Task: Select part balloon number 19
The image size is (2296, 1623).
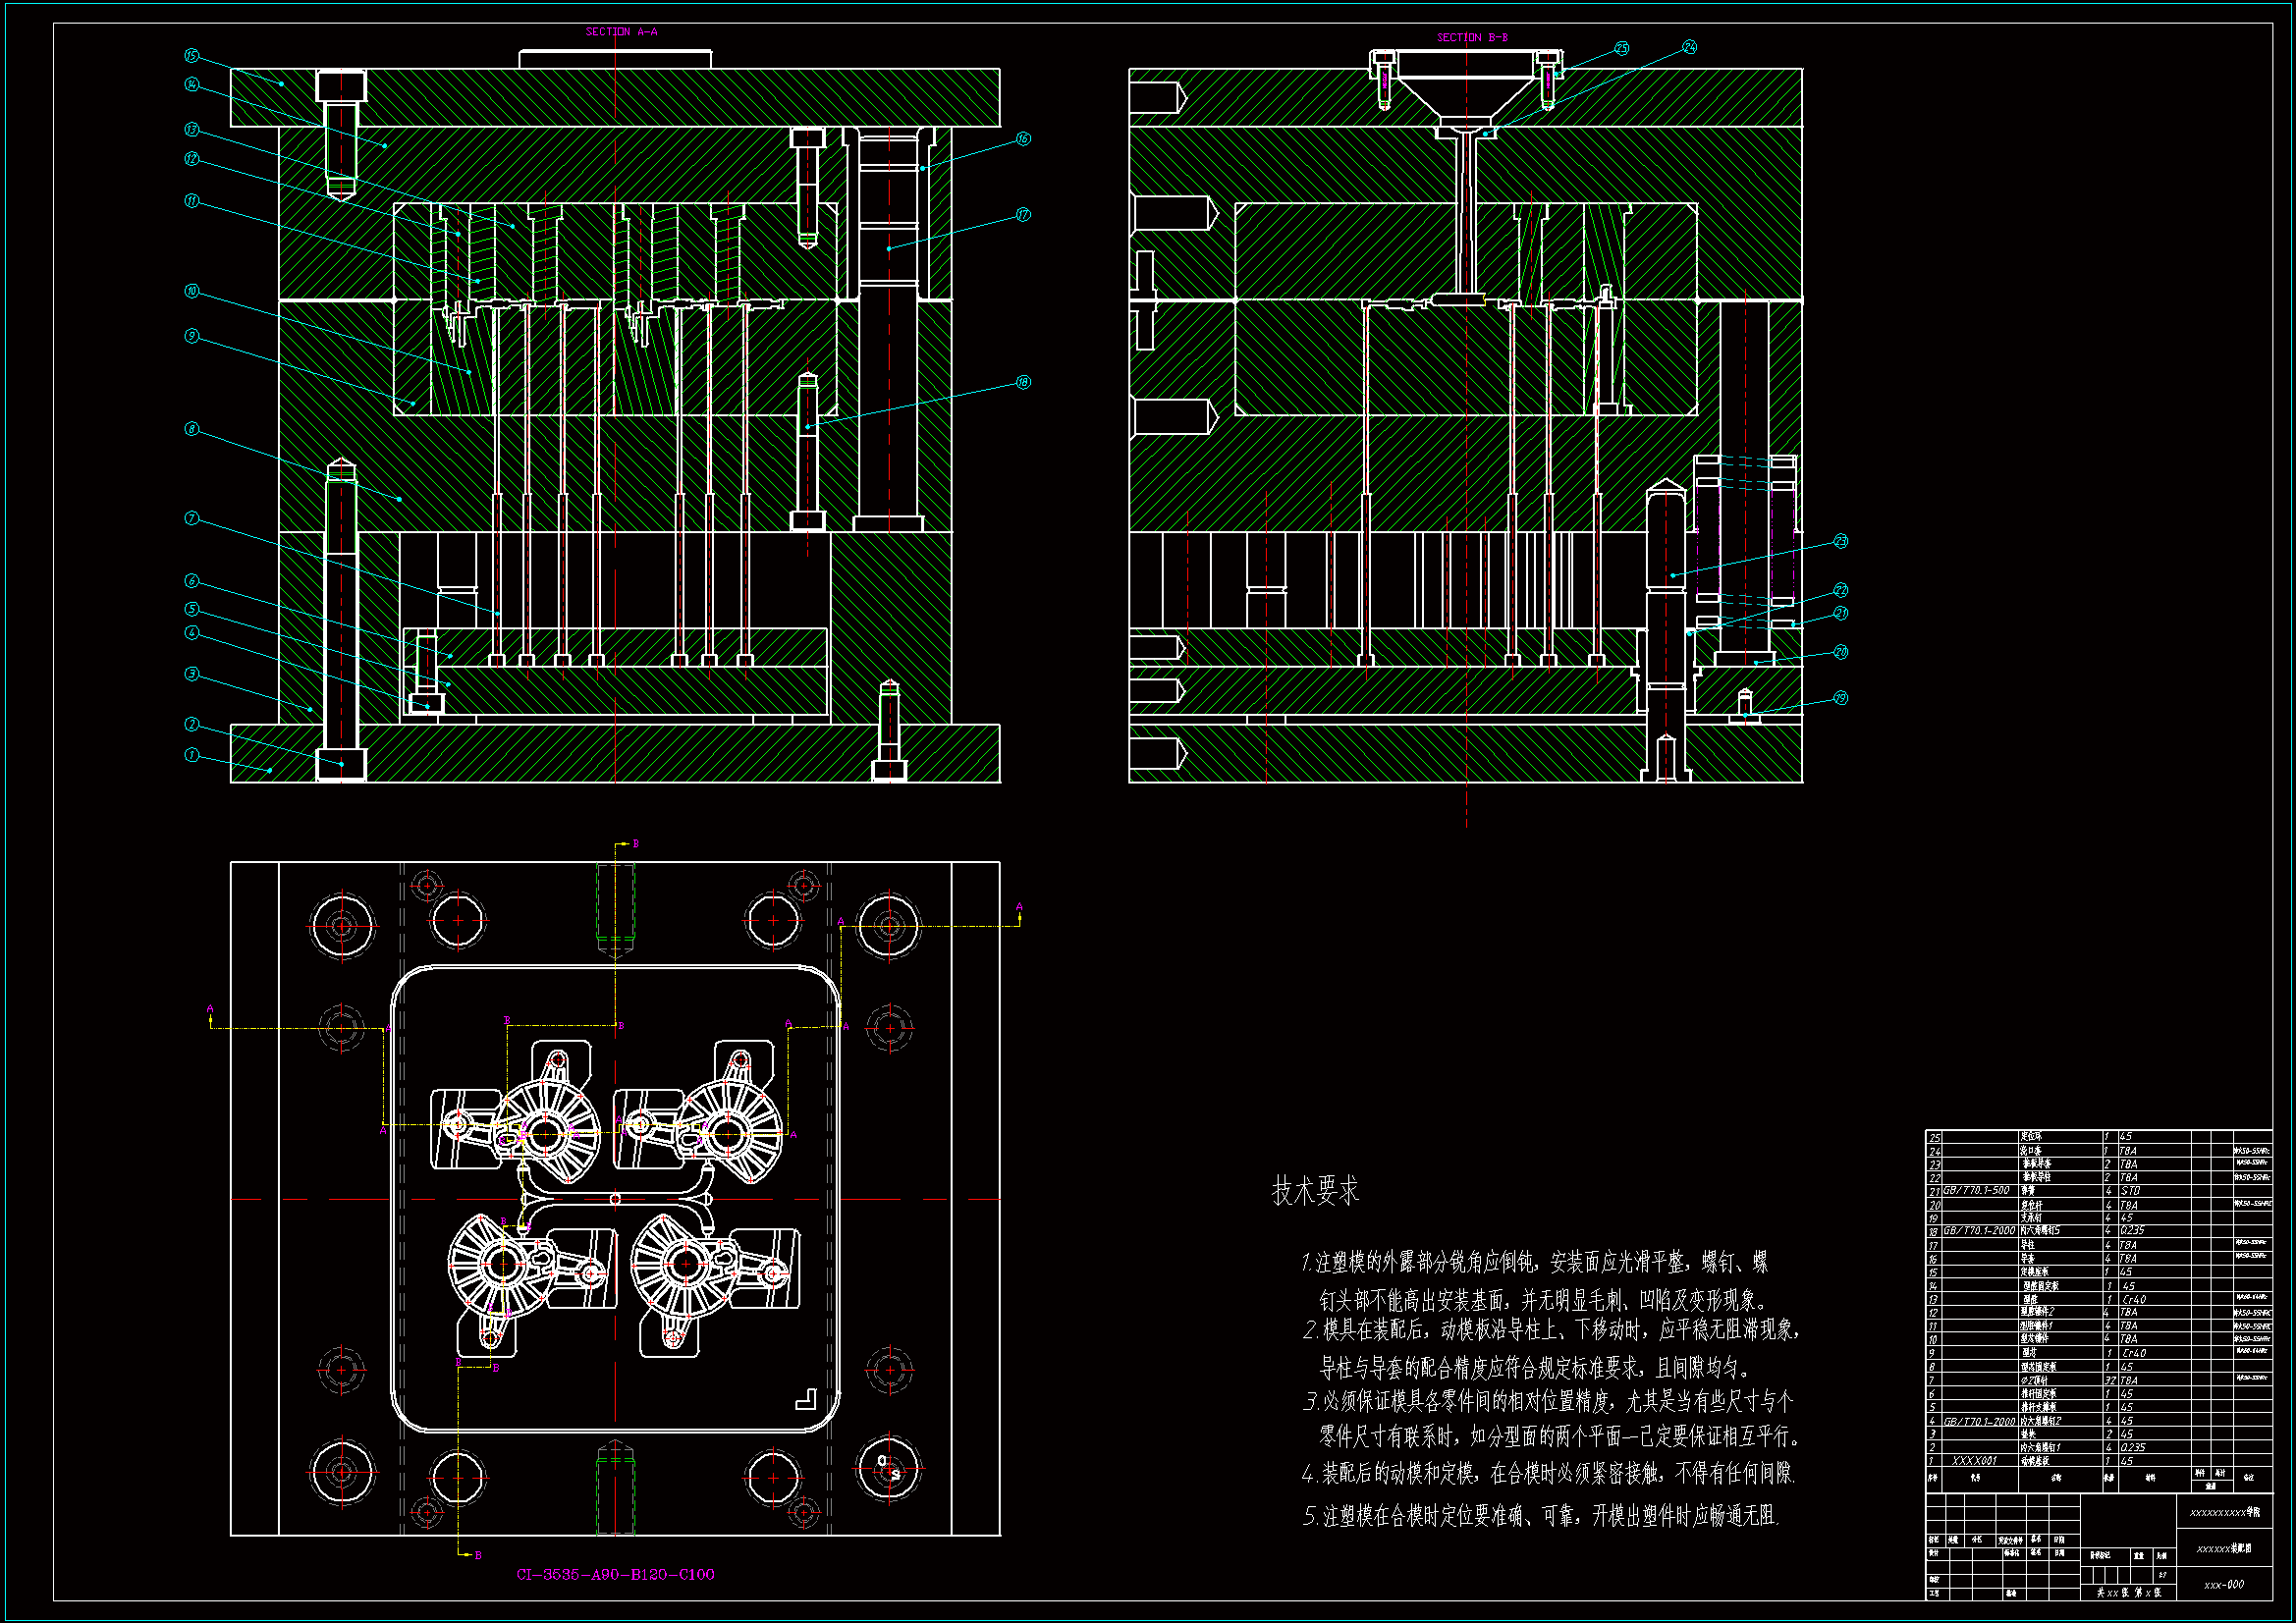Action: (1841, 698)
